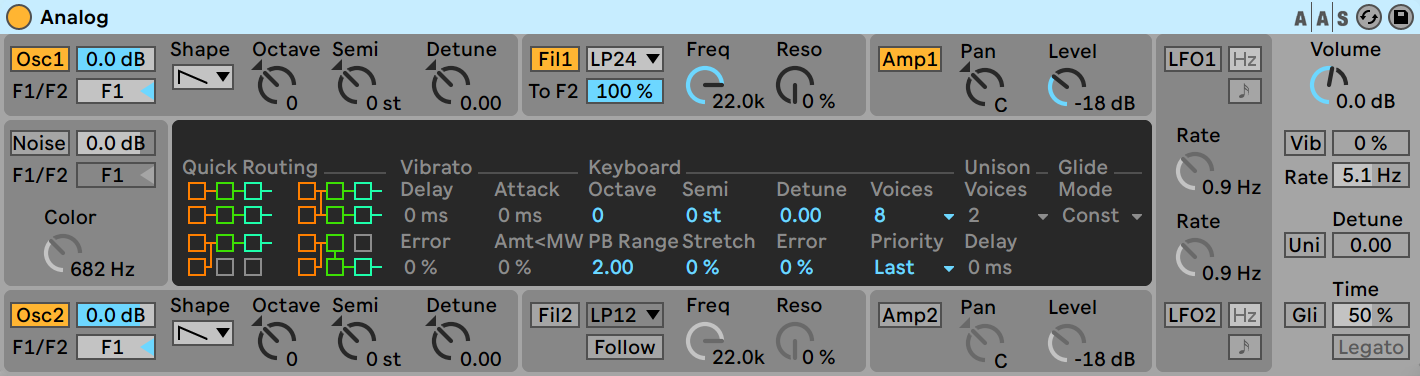Select the last Quick Routing diagram
Viewport: 1420px width, 376px height.
click(340, 255)
